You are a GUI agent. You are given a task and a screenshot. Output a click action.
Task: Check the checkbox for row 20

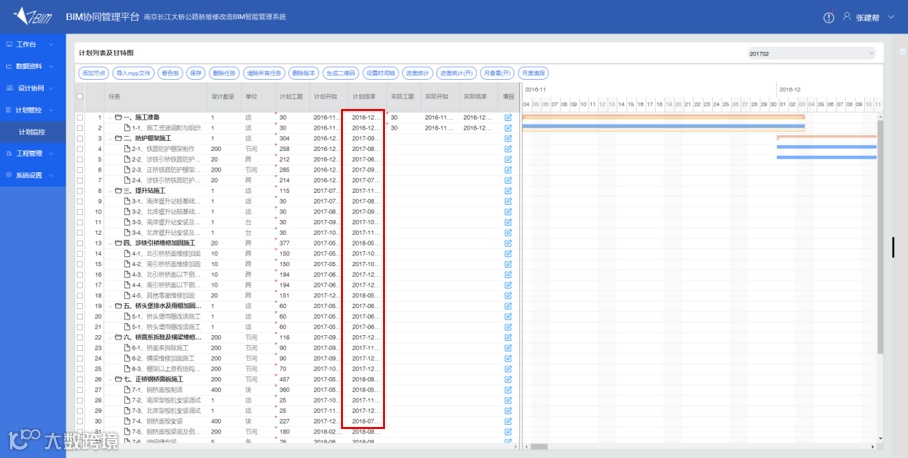coord(80,316)
